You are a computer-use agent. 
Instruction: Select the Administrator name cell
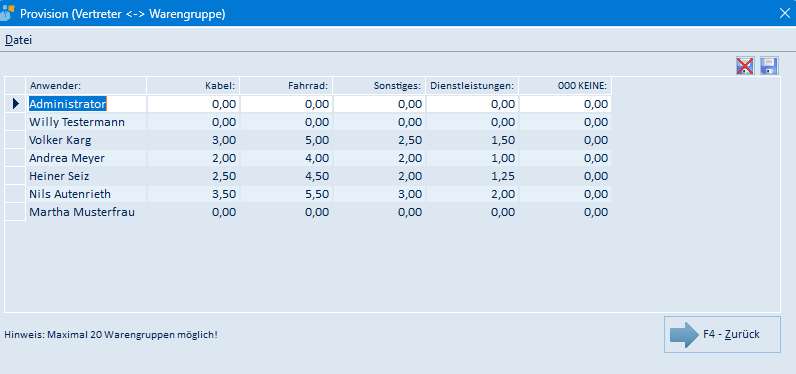86,104
